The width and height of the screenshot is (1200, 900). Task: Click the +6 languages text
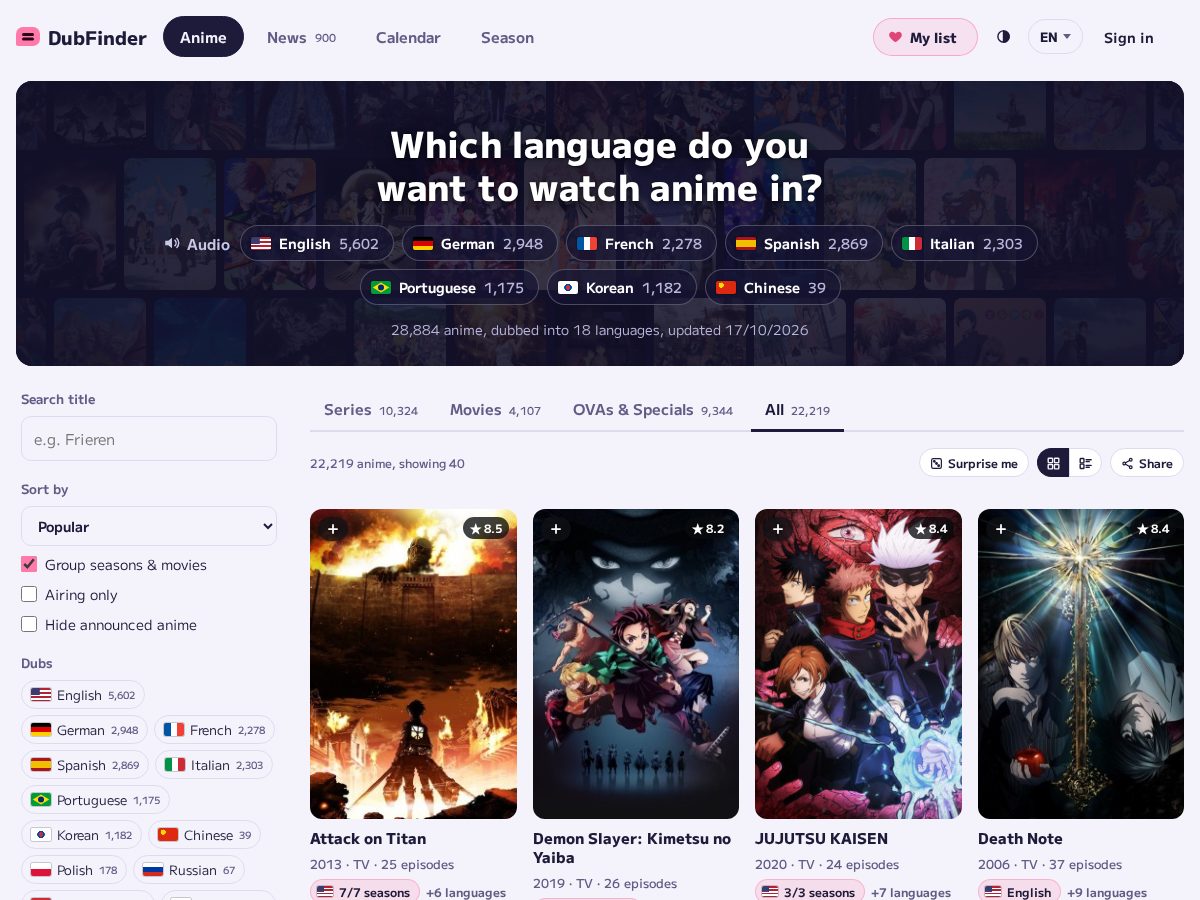pos(466,892)
